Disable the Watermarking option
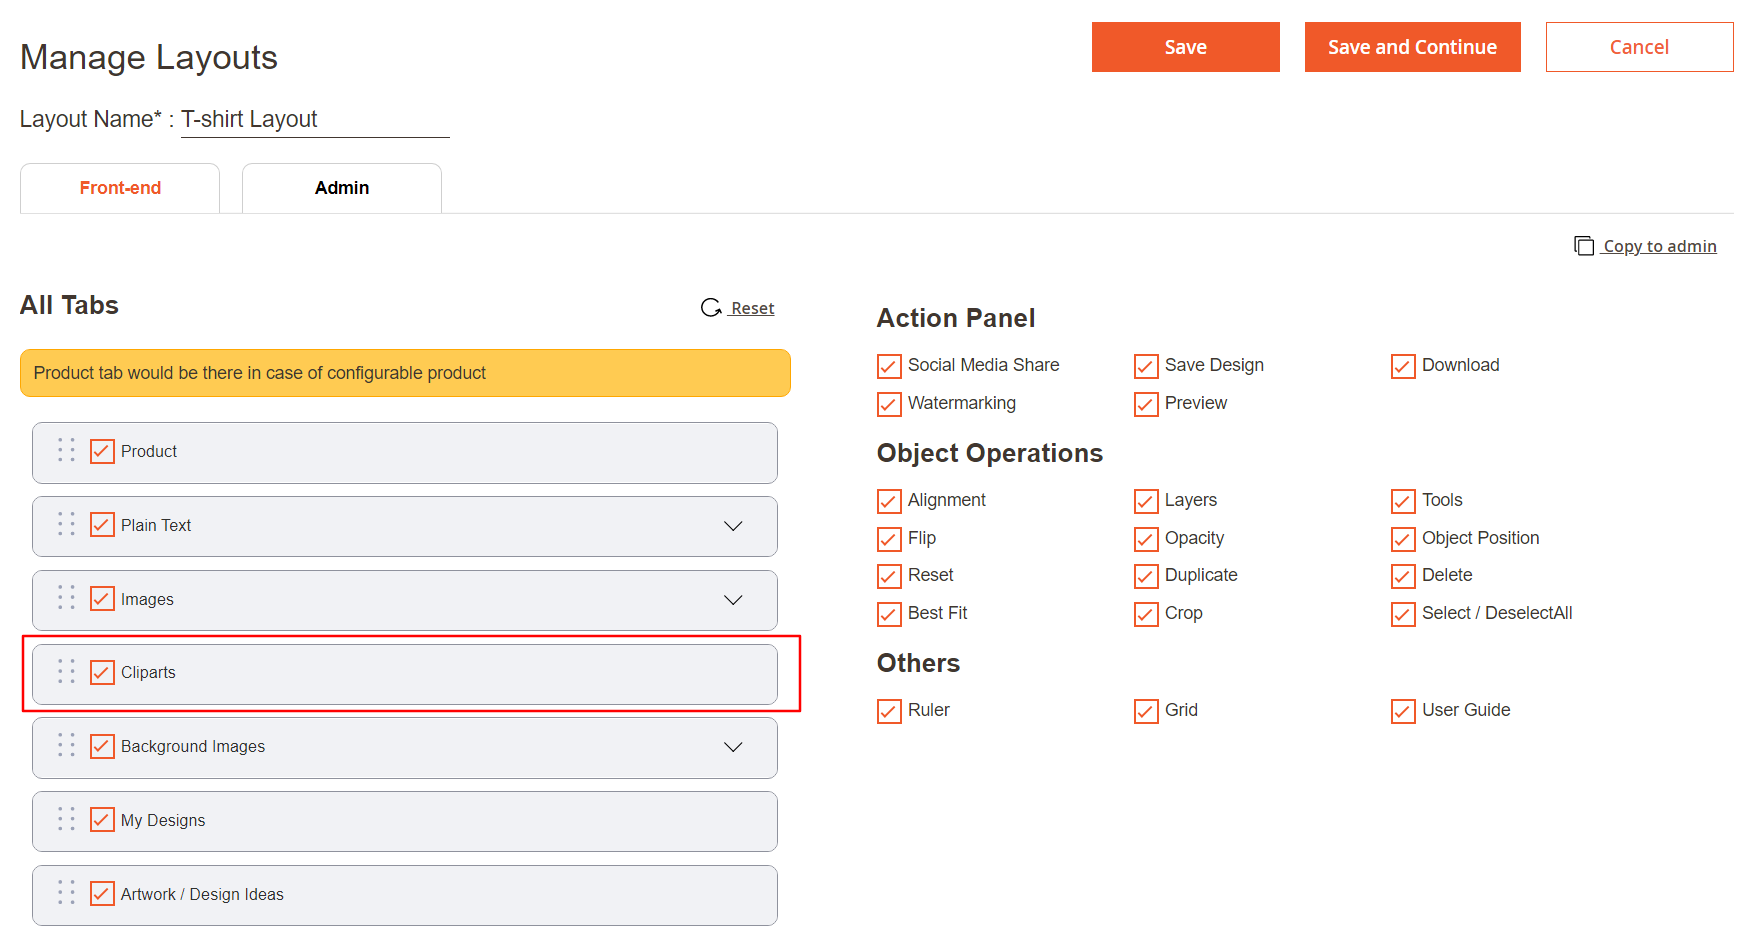 889,404
